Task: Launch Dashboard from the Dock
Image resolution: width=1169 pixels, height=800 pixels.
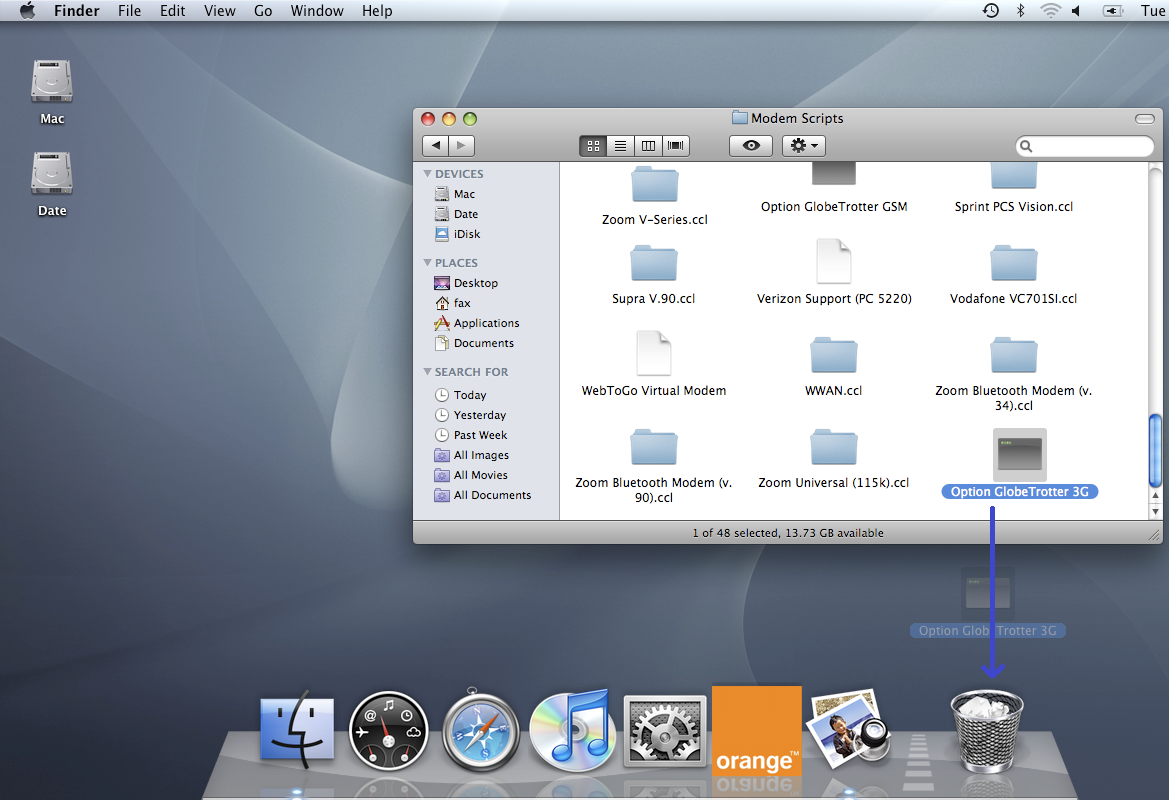Action: tap(388, 730)
